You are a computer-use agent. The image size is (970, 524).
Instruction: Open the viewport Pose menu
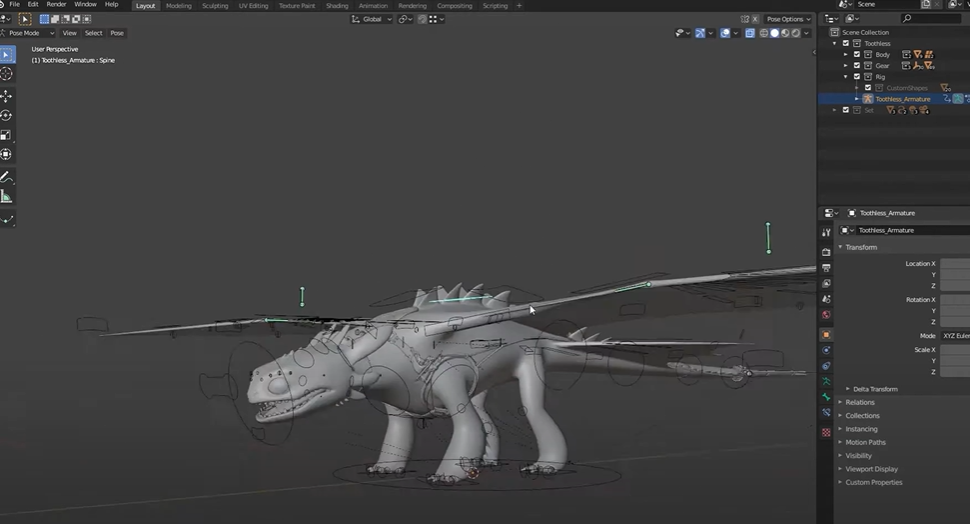coord(117,33)
